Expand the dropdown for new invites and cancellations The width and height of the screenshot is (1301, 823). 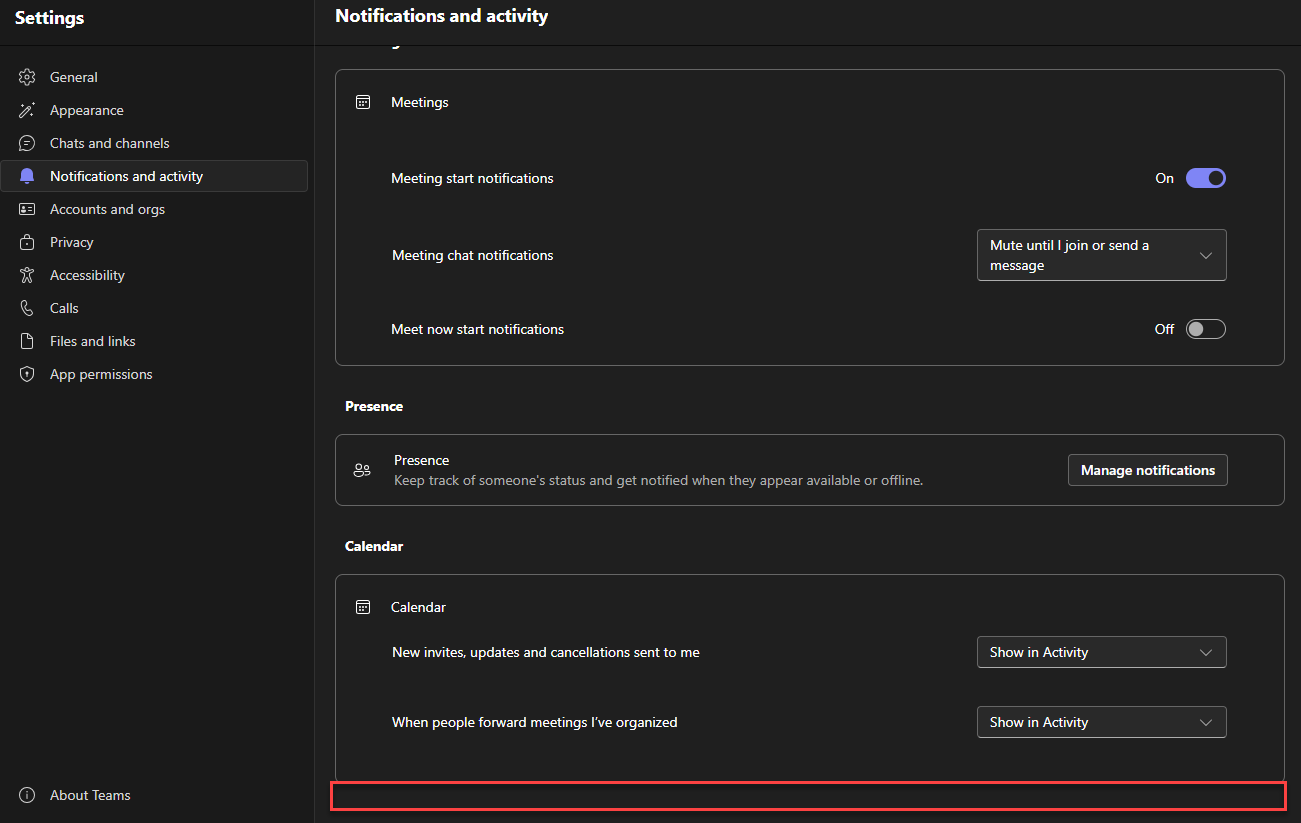[1101, 652]
